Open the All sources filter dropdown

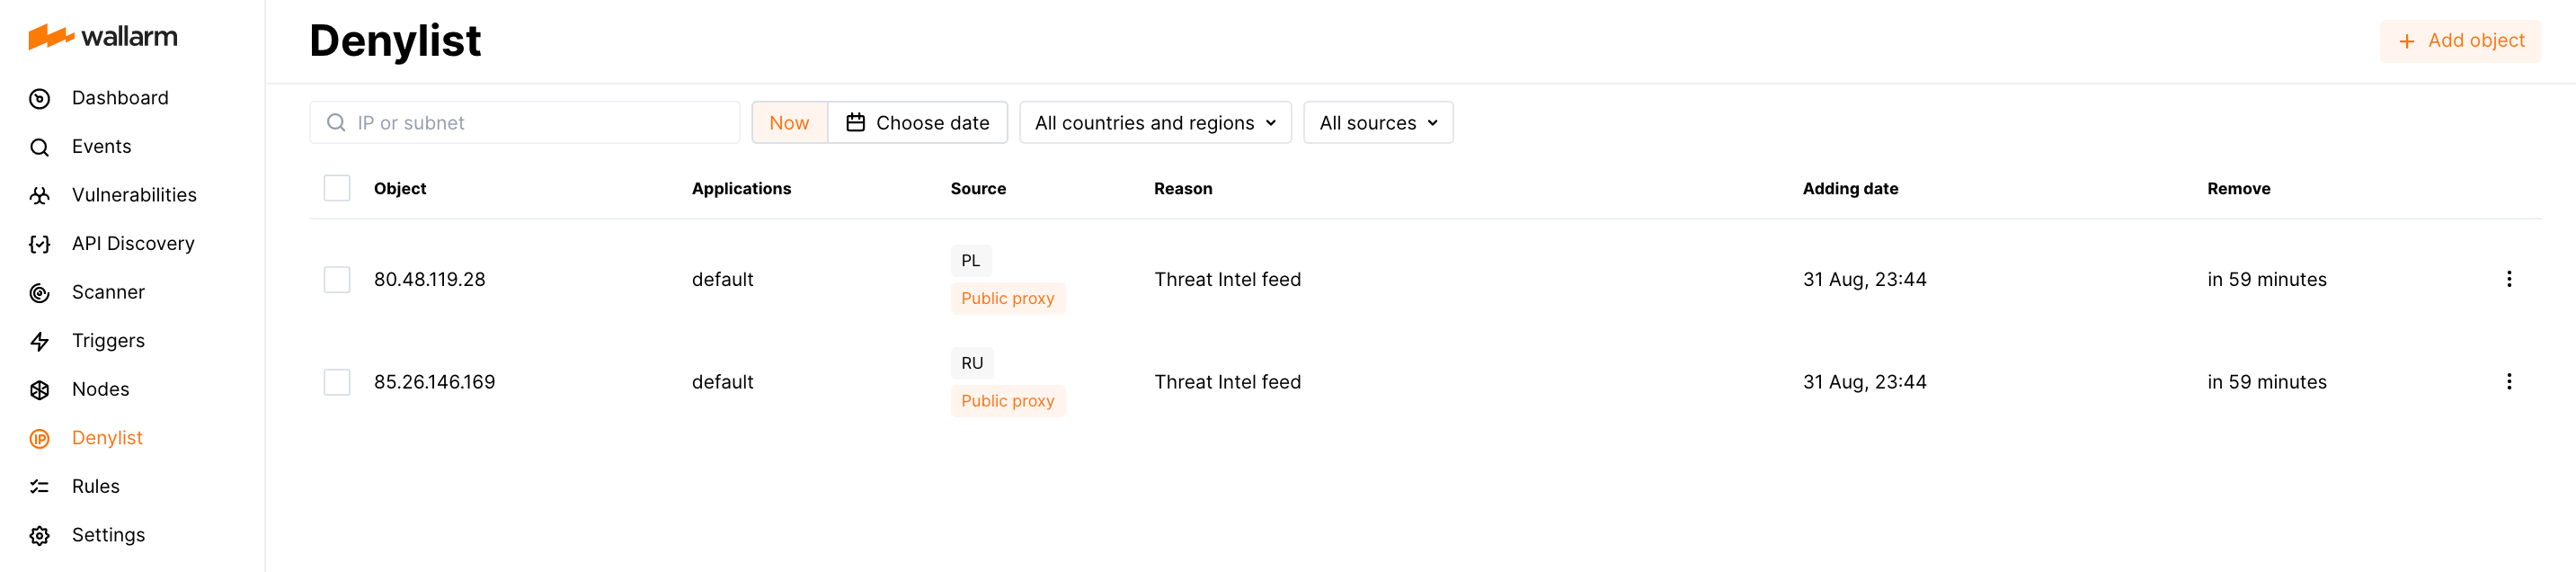(1378, 122)
